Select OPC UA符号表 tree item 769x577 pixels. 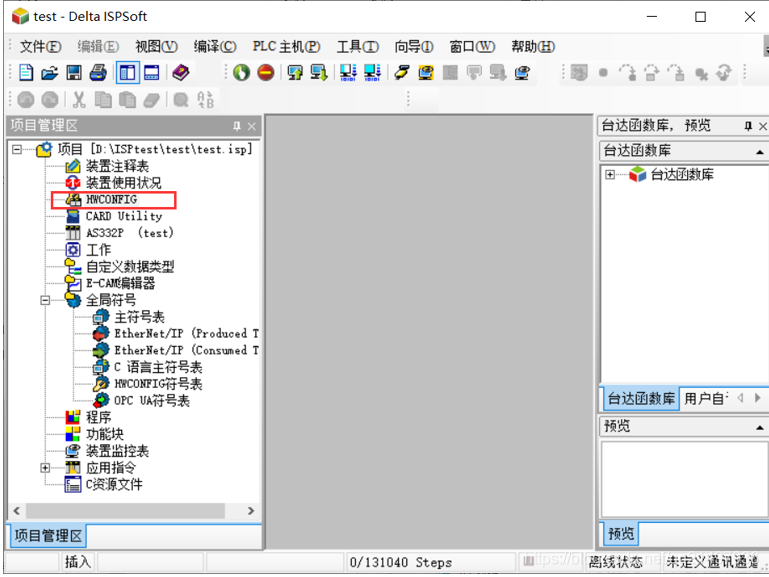(152, 401)
